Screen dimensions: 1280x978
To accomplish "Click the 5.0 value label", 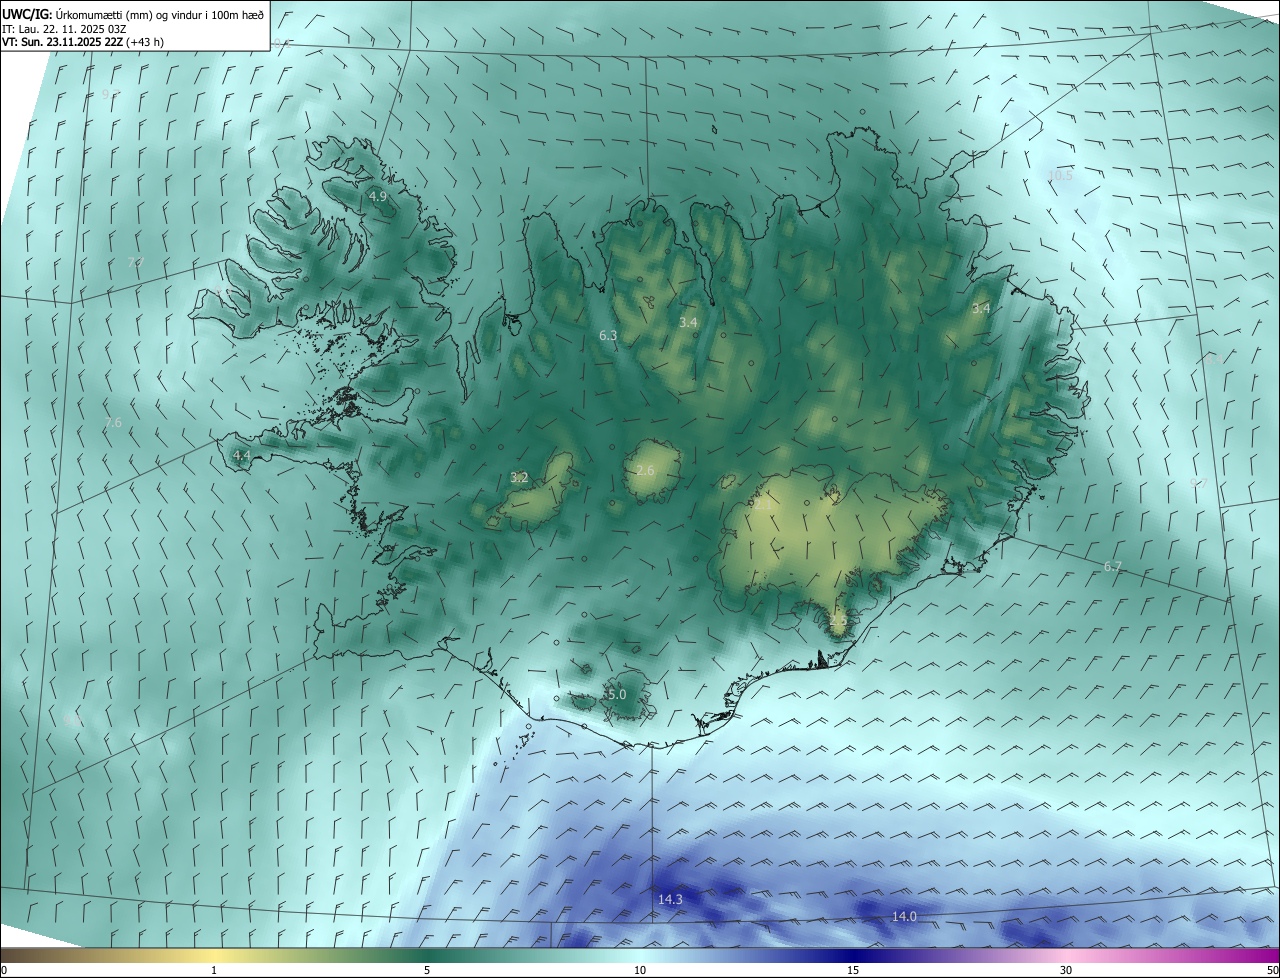I will 615,694.
